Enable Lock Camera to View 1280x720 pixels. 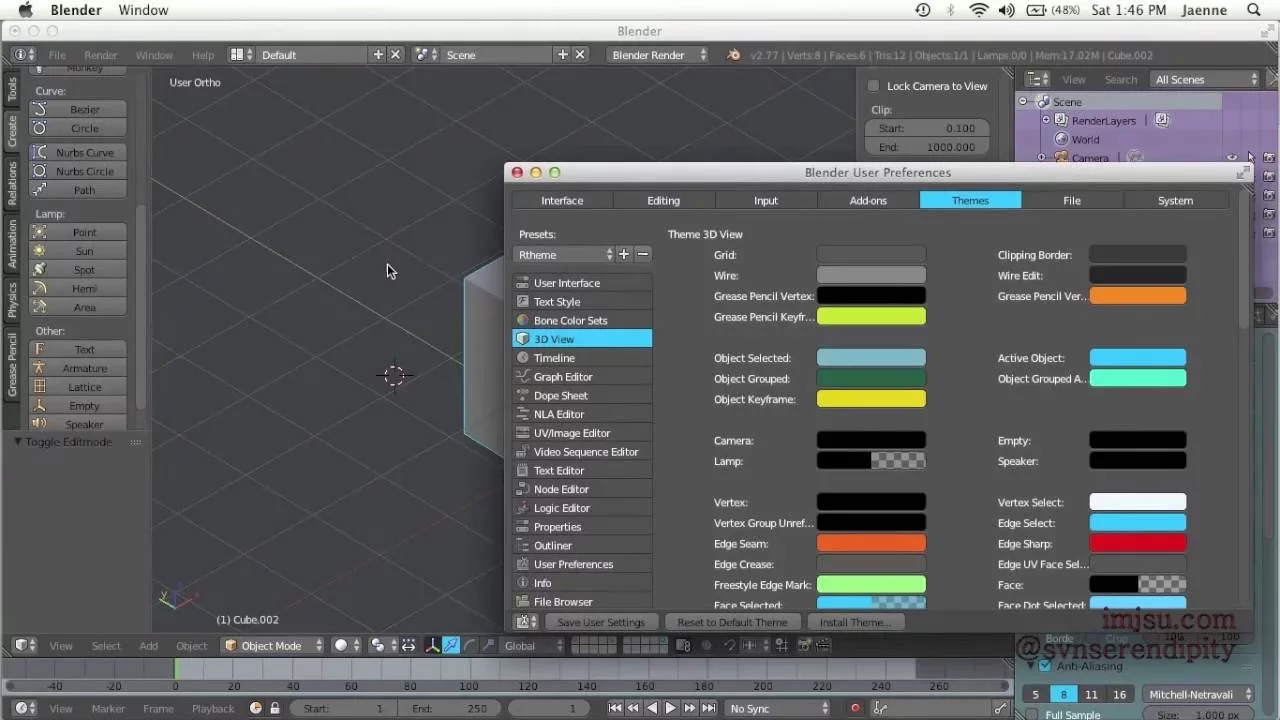874,86
